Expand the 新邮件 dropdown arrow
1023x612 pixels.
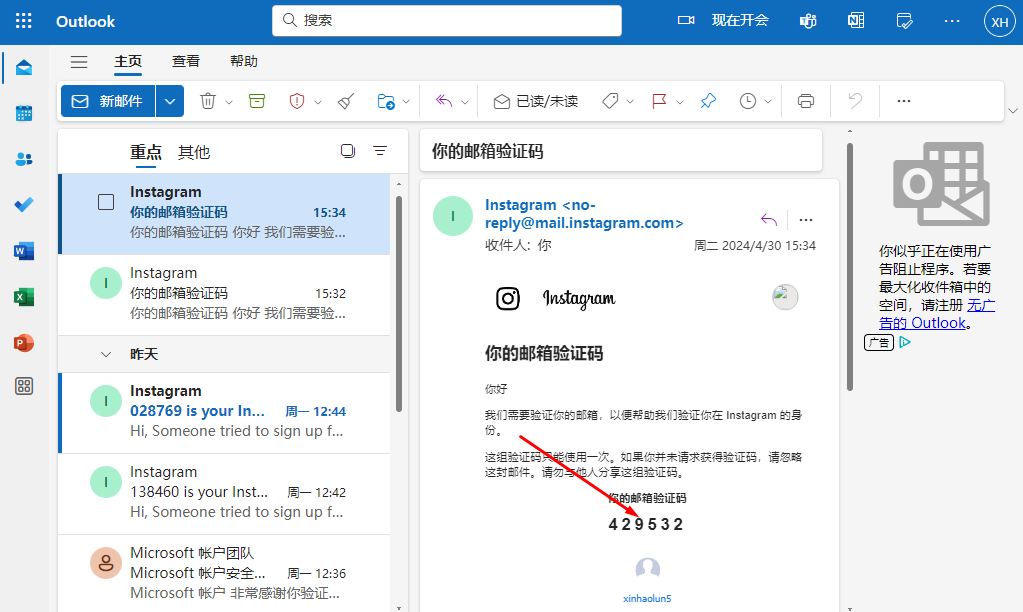(170, 101)
